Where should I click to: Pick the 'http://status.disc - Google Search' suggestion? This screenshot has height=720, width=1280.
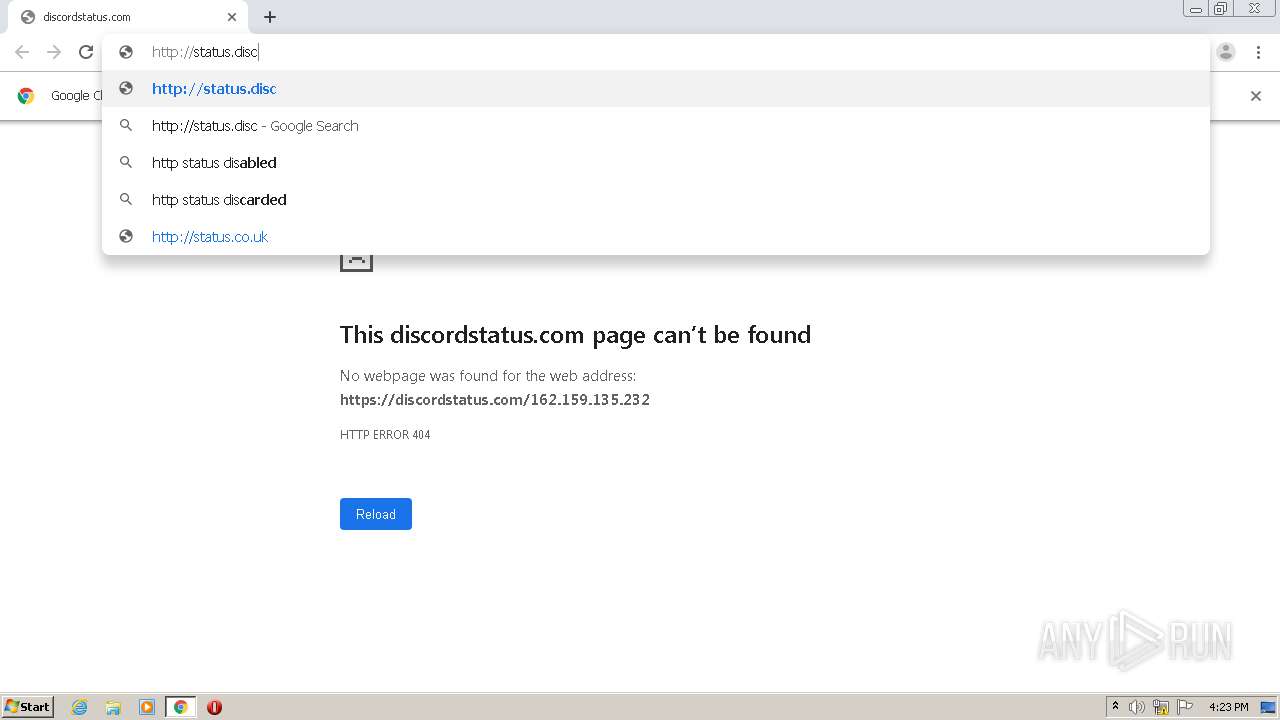(656, 126)
